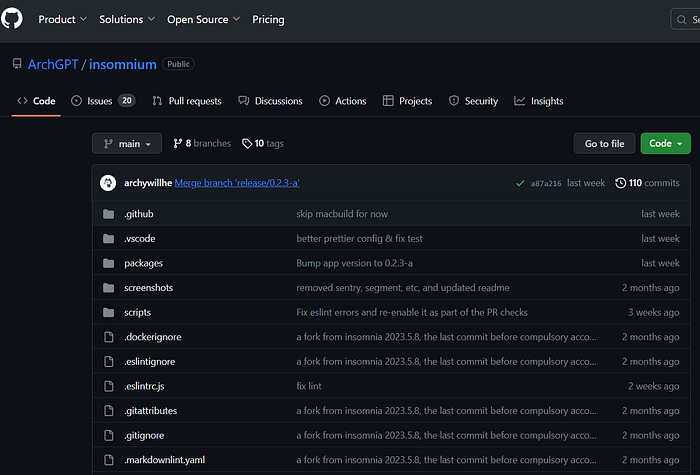Click the search box
The width and height of the screenshot is (700, 475).
pyautogui.click(x=685, y=19)
